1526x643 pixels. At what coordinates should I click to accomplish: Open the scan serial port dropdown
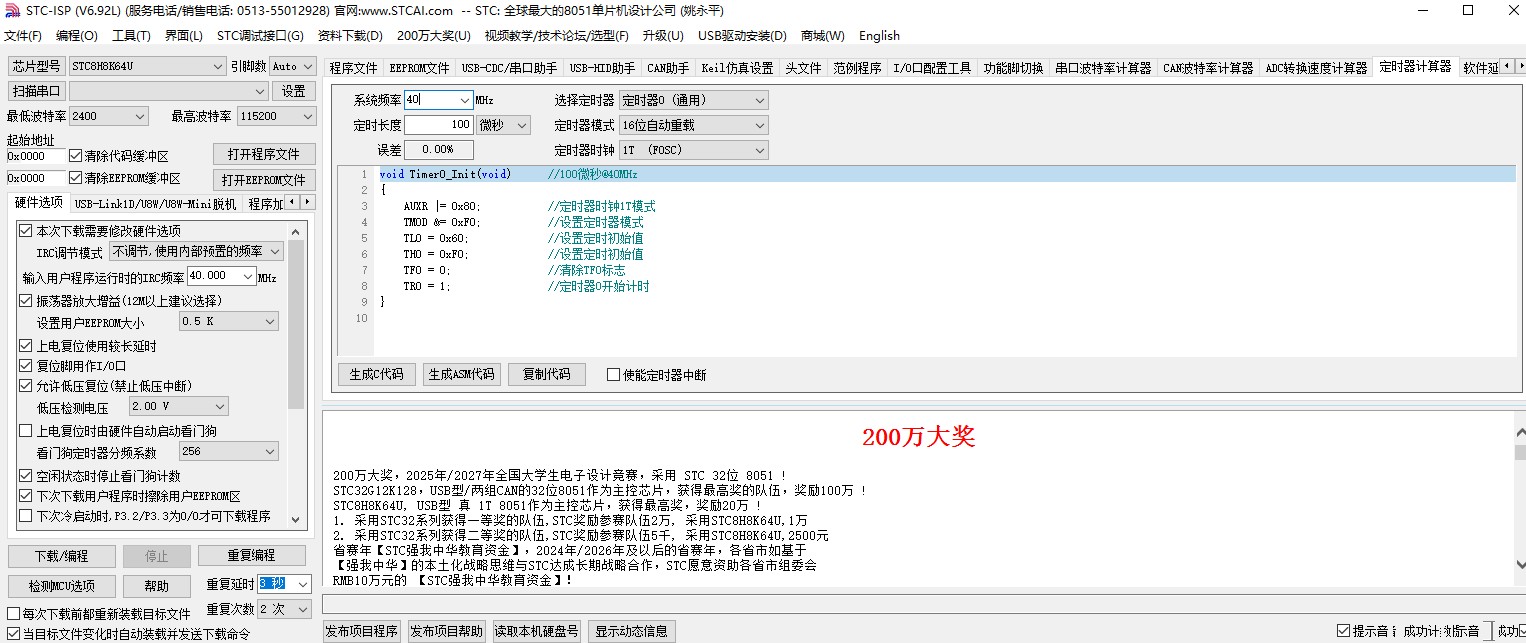tap(169, 91)
